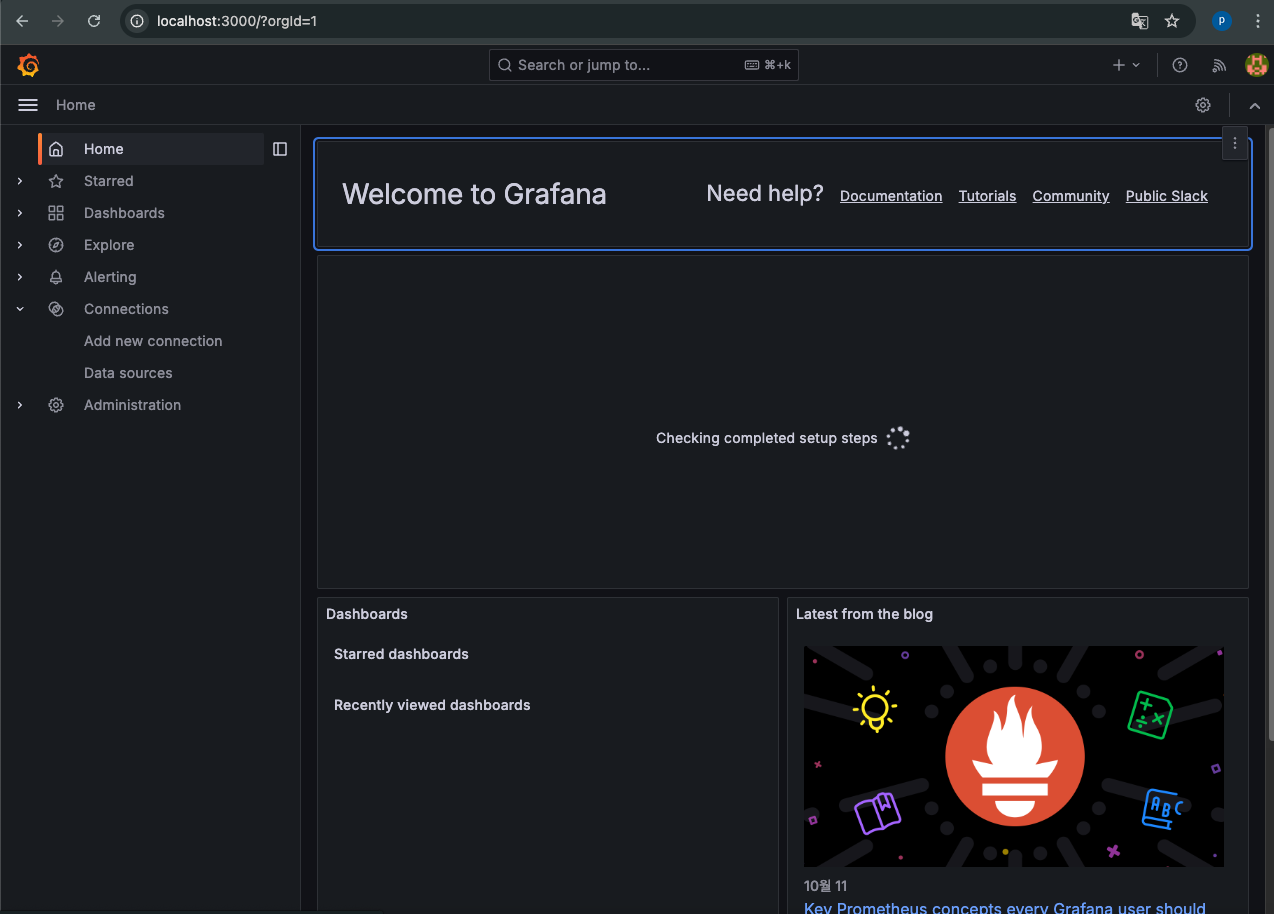Click the Alerting bell icon in sidebar
Image resolution: width=1274 pixels, height=914 pixels.
click(56, 277)
